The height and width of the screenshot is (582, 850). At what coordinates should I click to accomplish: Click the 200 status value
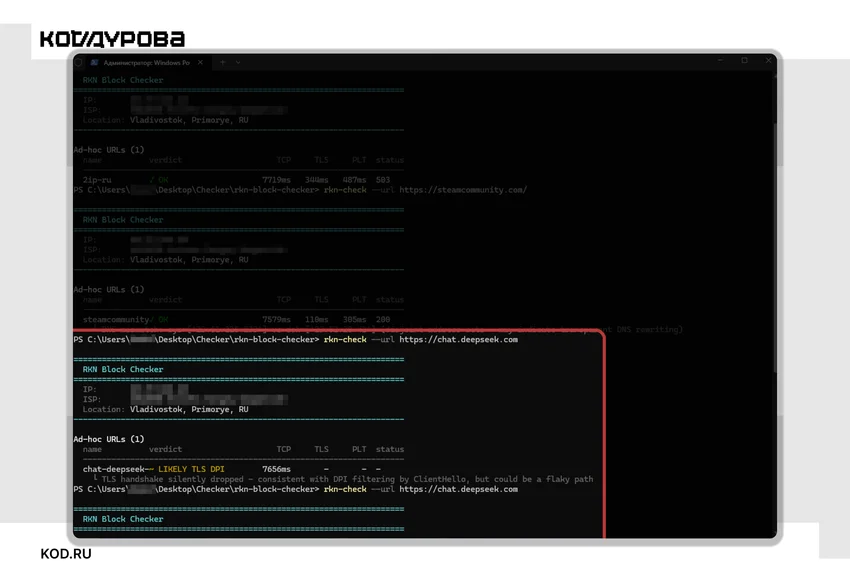pos(383,319)
